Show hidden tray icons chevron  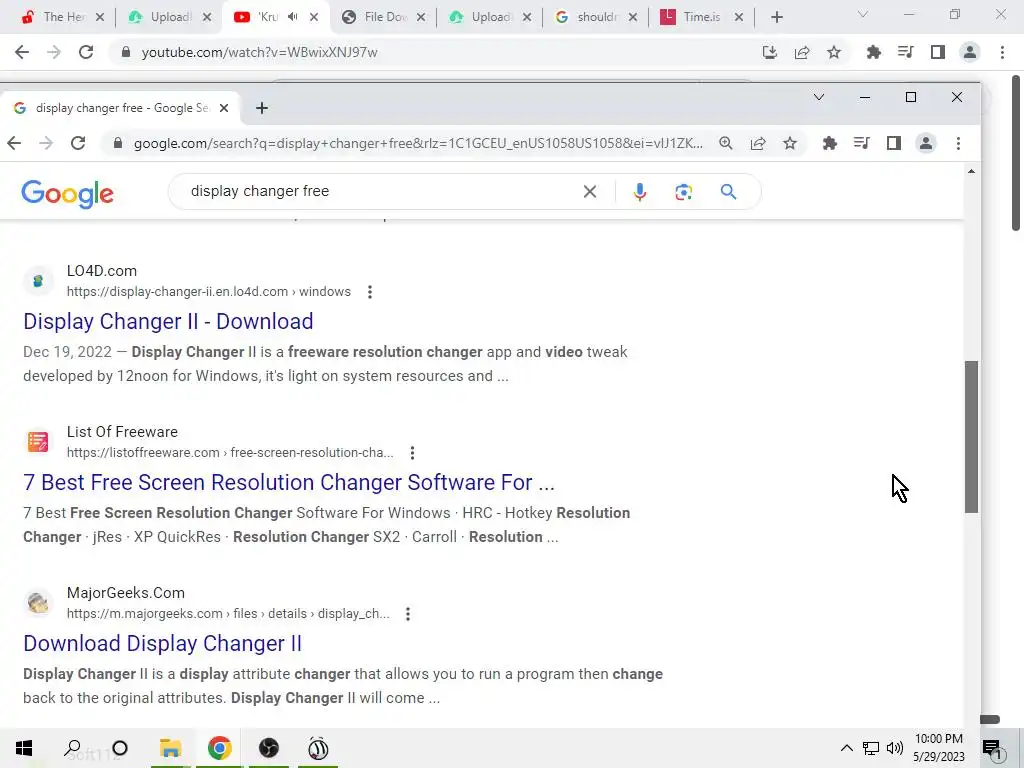coord(846,748)
